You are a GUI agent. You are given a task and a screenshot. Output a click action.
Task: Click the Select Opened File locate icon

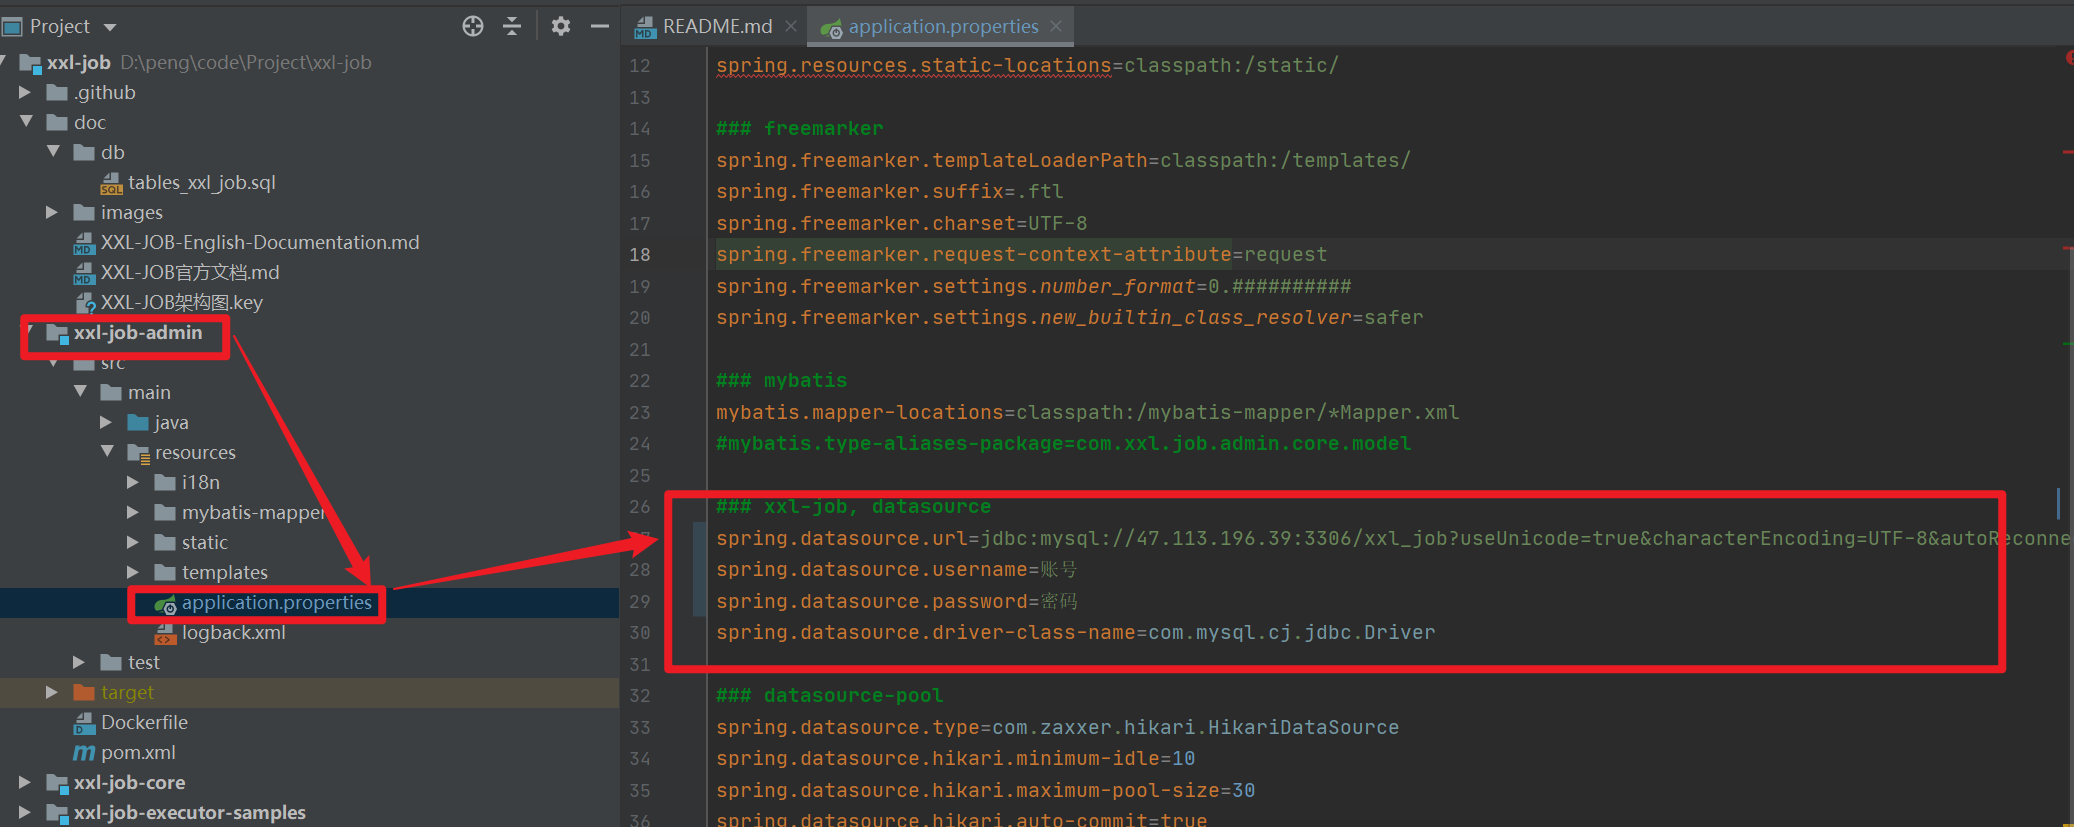tap(473, 26)
